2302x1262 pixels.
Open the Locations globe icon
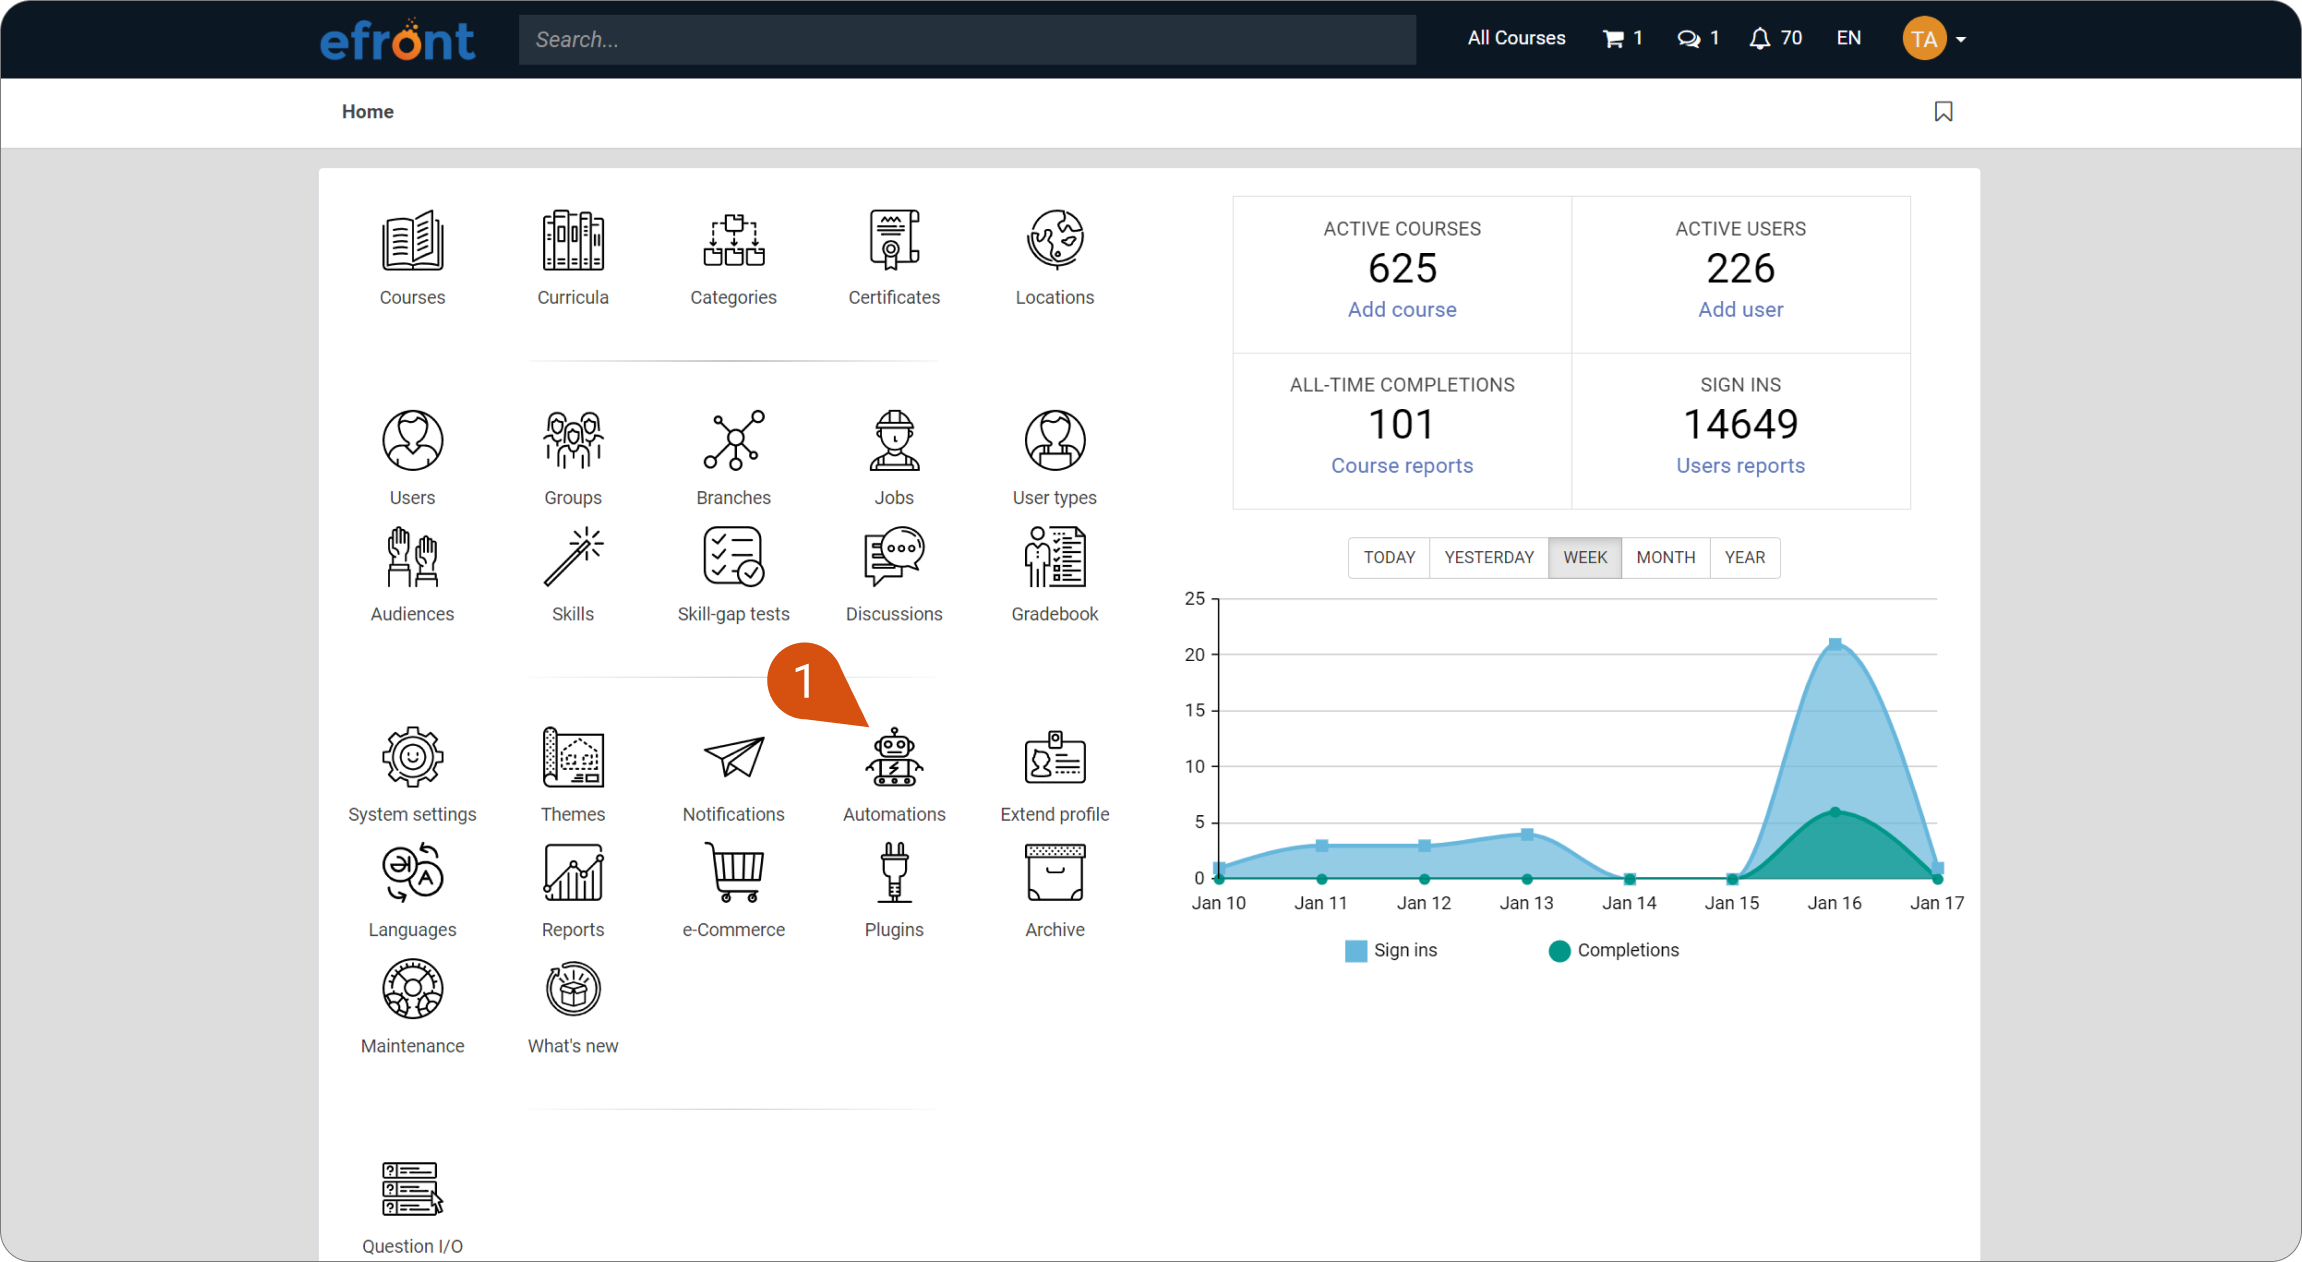[1055, 241]
